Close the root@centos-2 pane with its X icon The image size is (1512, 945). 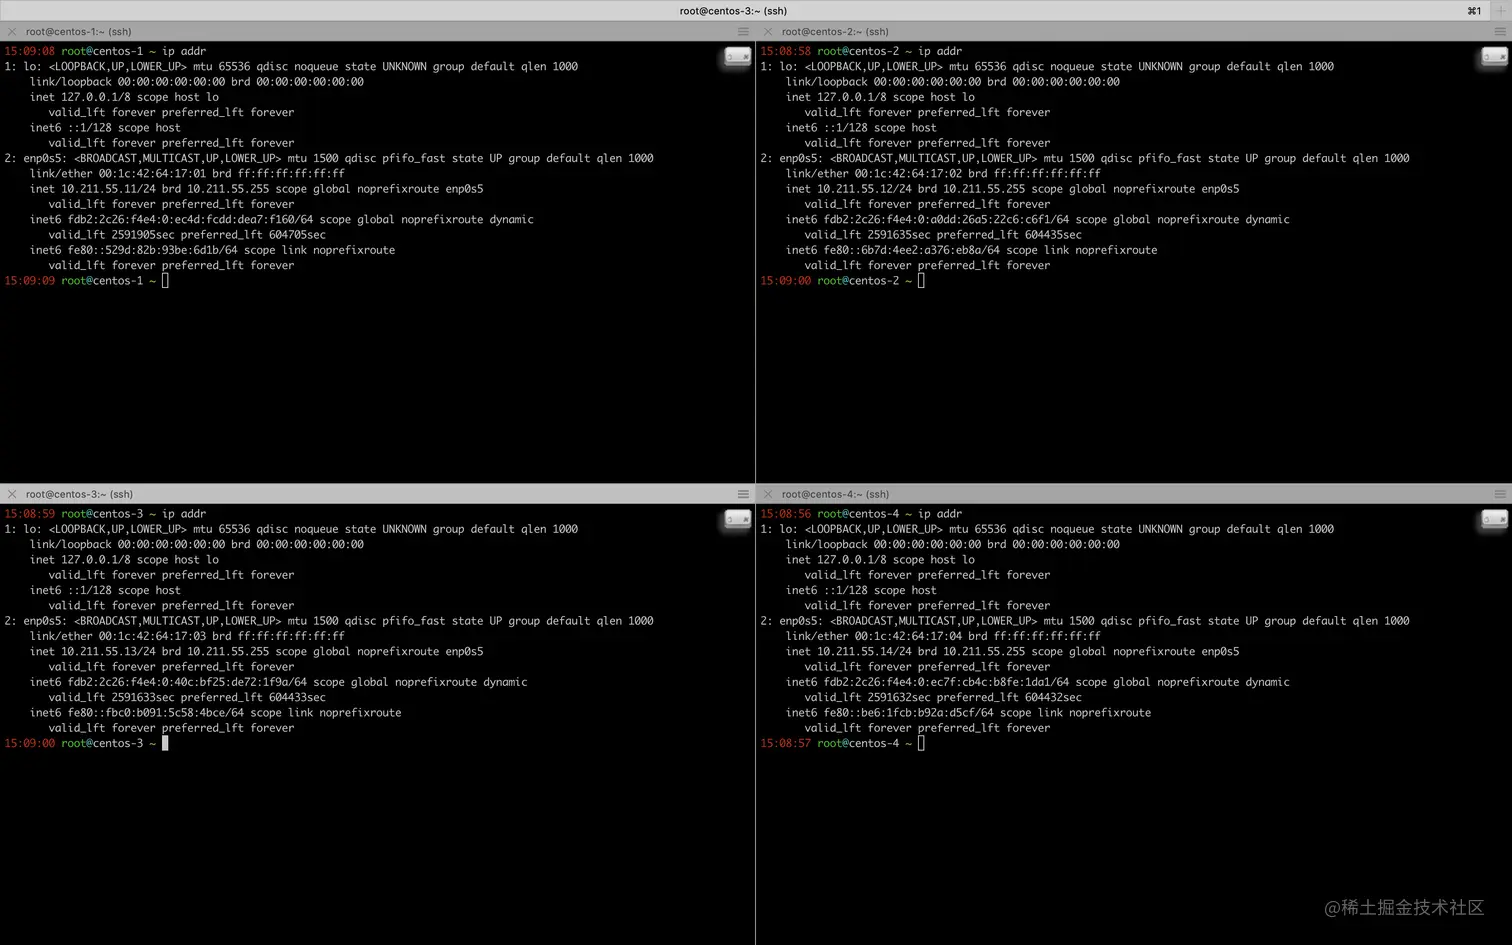pyautogui.click(x=768, y=32)
